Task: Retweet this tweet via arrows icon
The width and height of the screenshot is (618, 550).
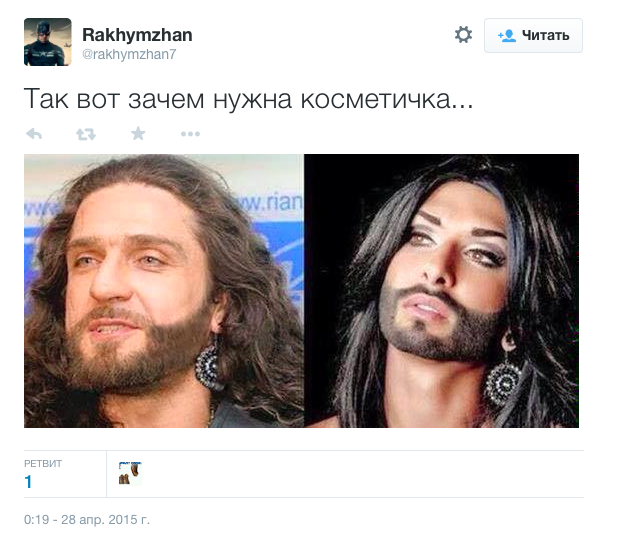Action: pyautogui.click(x=86, y=134)
